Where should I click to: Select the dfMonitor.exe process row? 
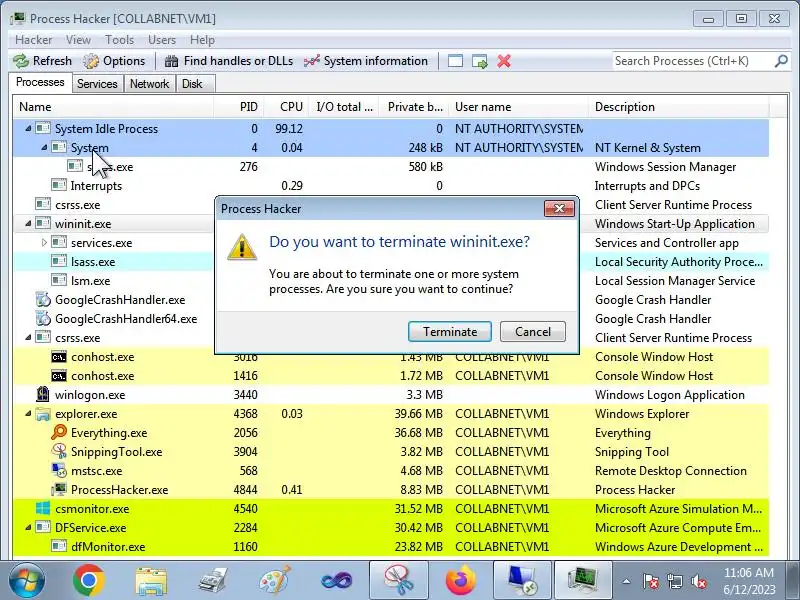[390, 546]
